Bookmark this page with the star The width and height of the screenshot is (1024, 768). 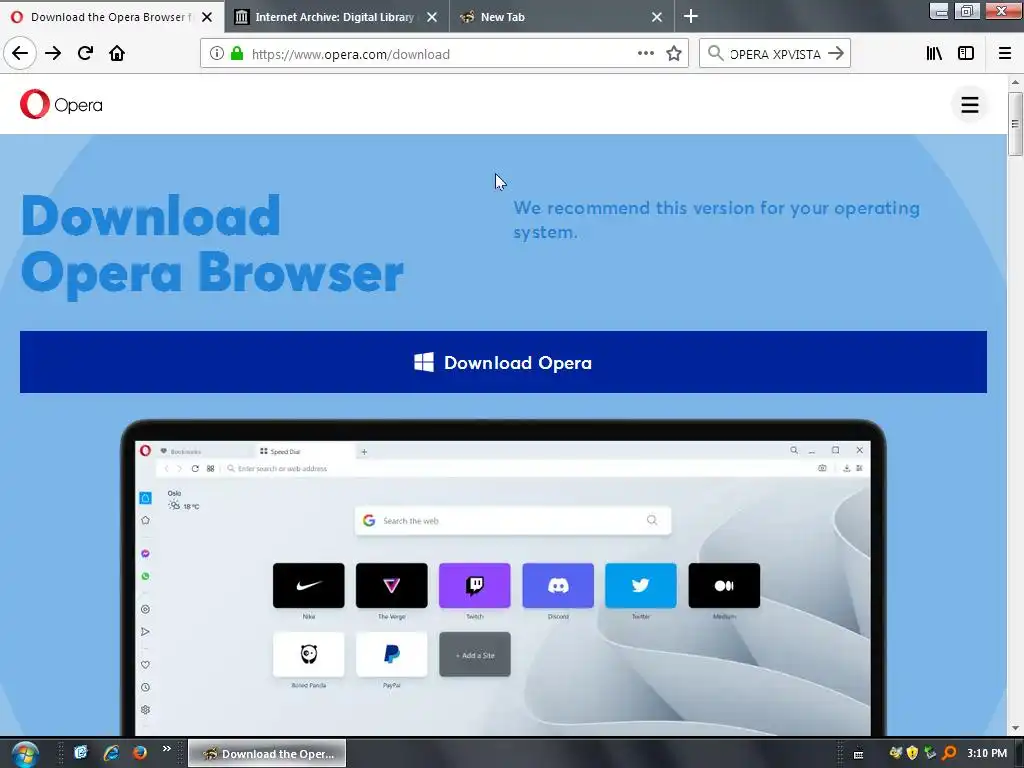pos(674,54)
